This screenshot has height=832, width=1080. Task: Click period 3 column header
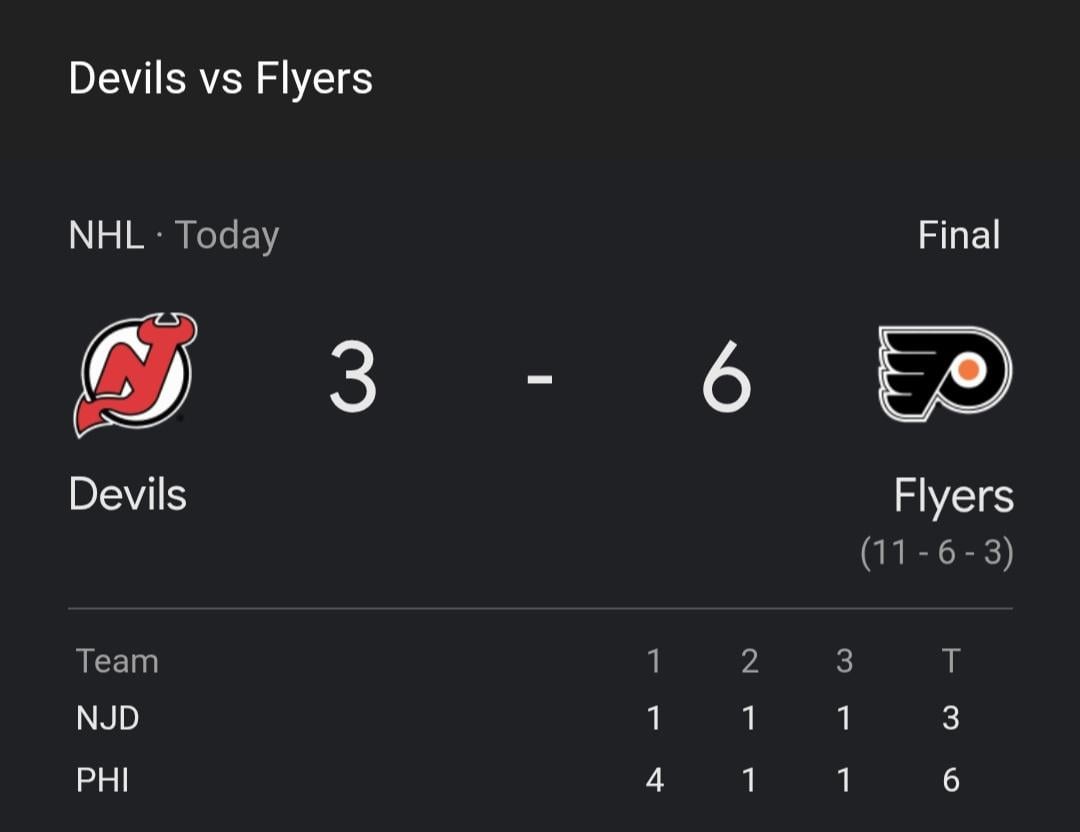coord(843,661)
